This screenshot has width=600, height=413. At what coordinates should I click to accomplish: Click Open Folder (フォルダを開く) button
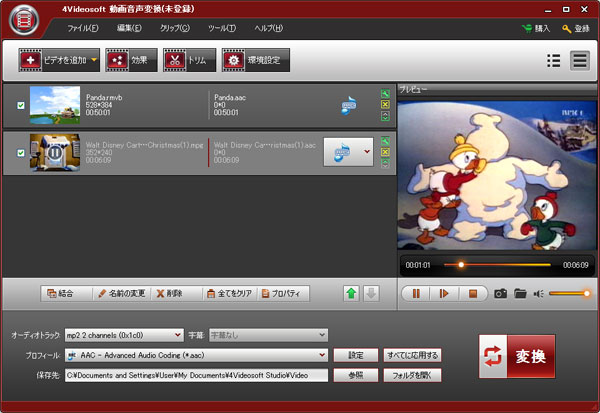coord(412,375)
